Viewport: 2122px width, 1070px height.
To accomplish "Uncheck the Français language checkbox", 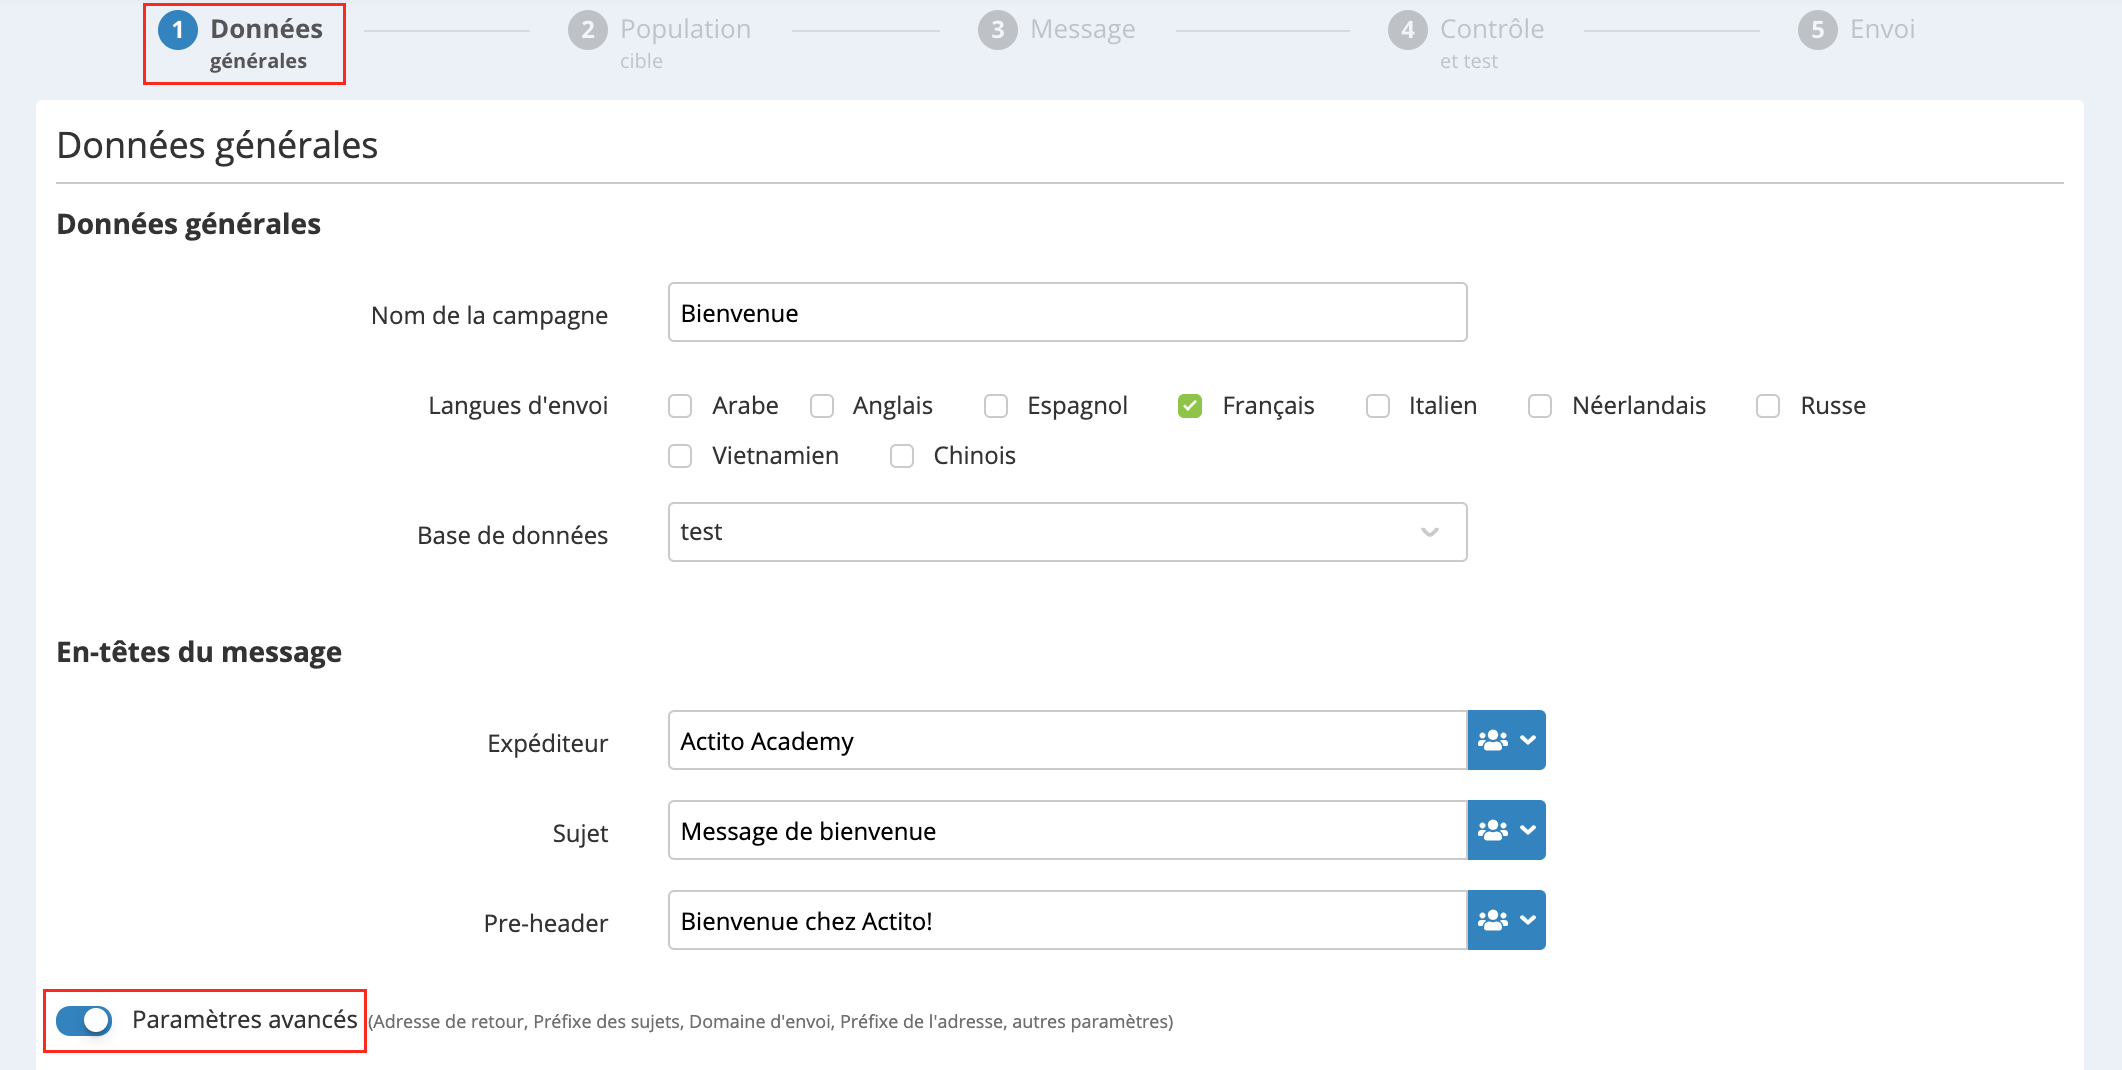I will pos(1190,406).
